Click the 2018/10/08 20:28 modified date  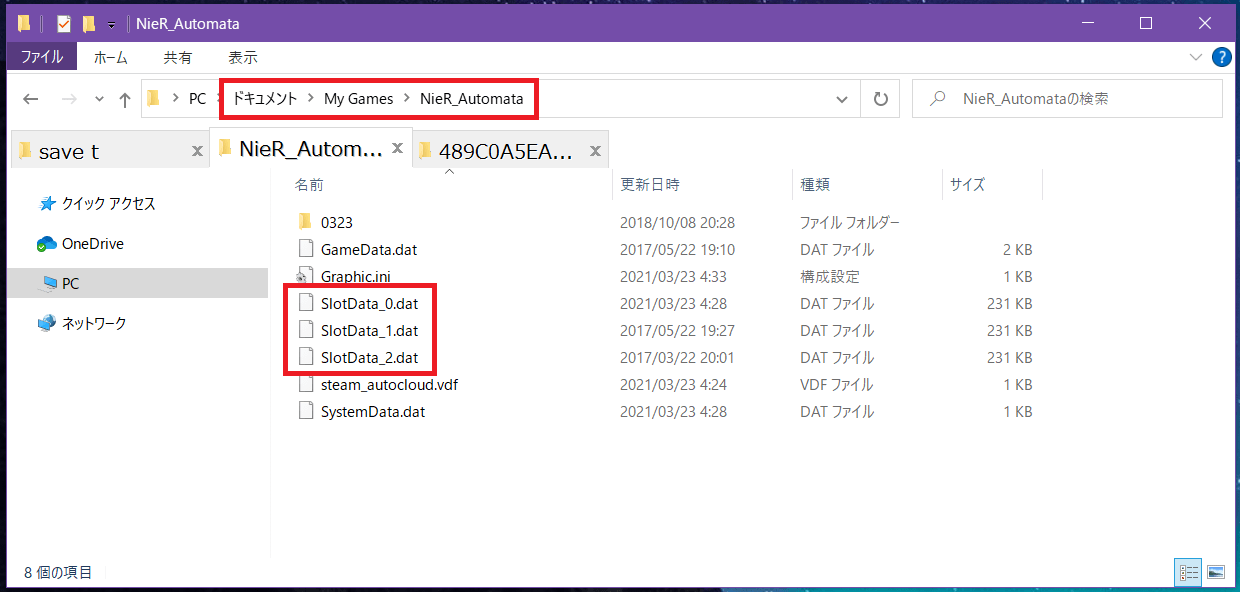pos(677,222)
